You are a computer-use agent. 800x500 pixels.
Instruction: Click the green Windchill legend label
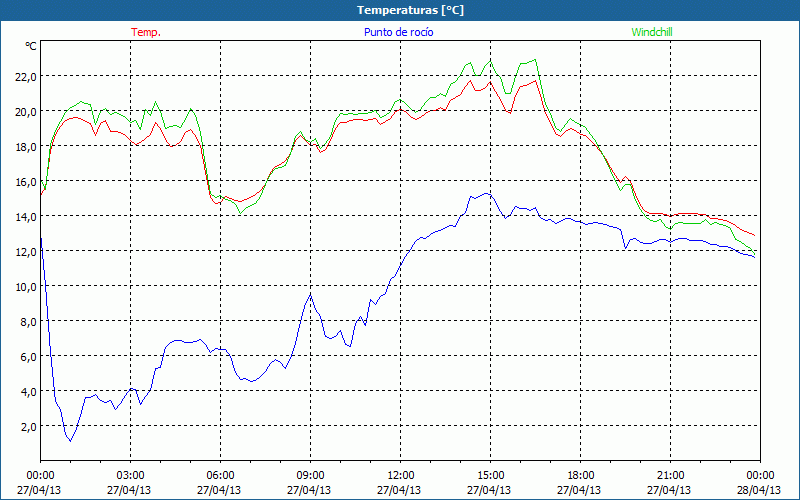pyautogui.click(x=652, y=32)
